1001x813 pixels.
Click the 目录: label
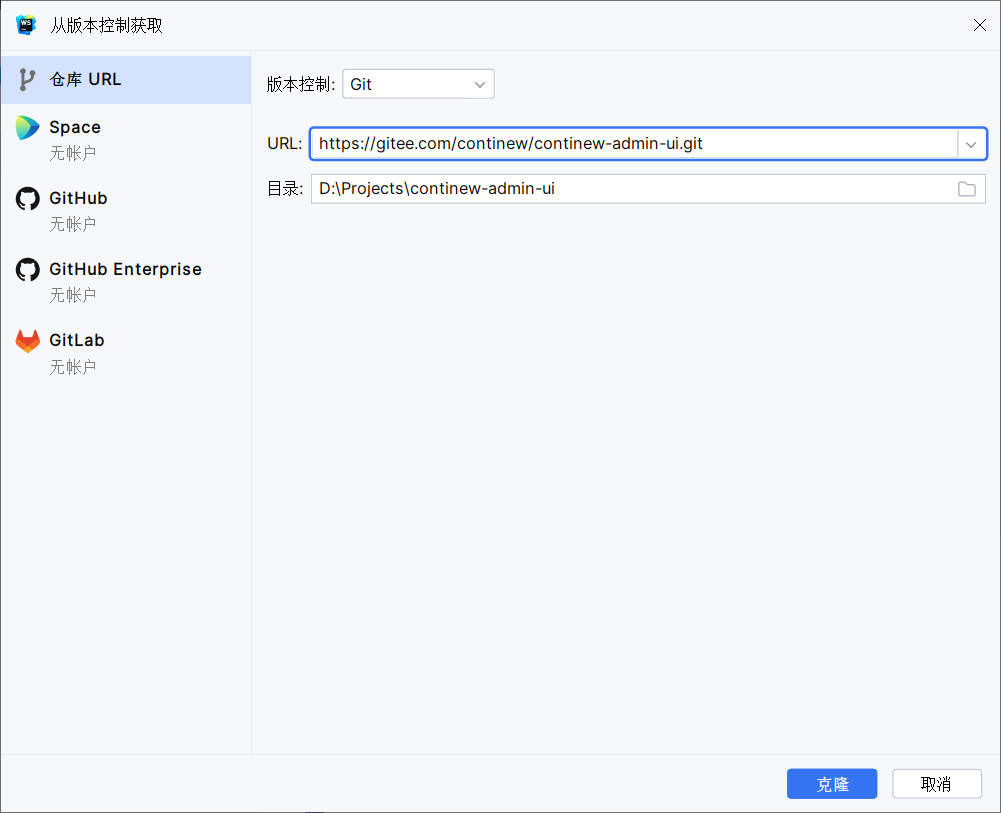click(285, 189)
